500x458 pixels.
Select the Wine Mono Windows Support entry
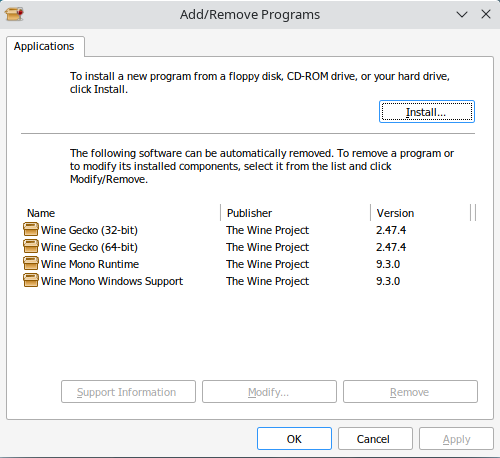tap(112, 281)
